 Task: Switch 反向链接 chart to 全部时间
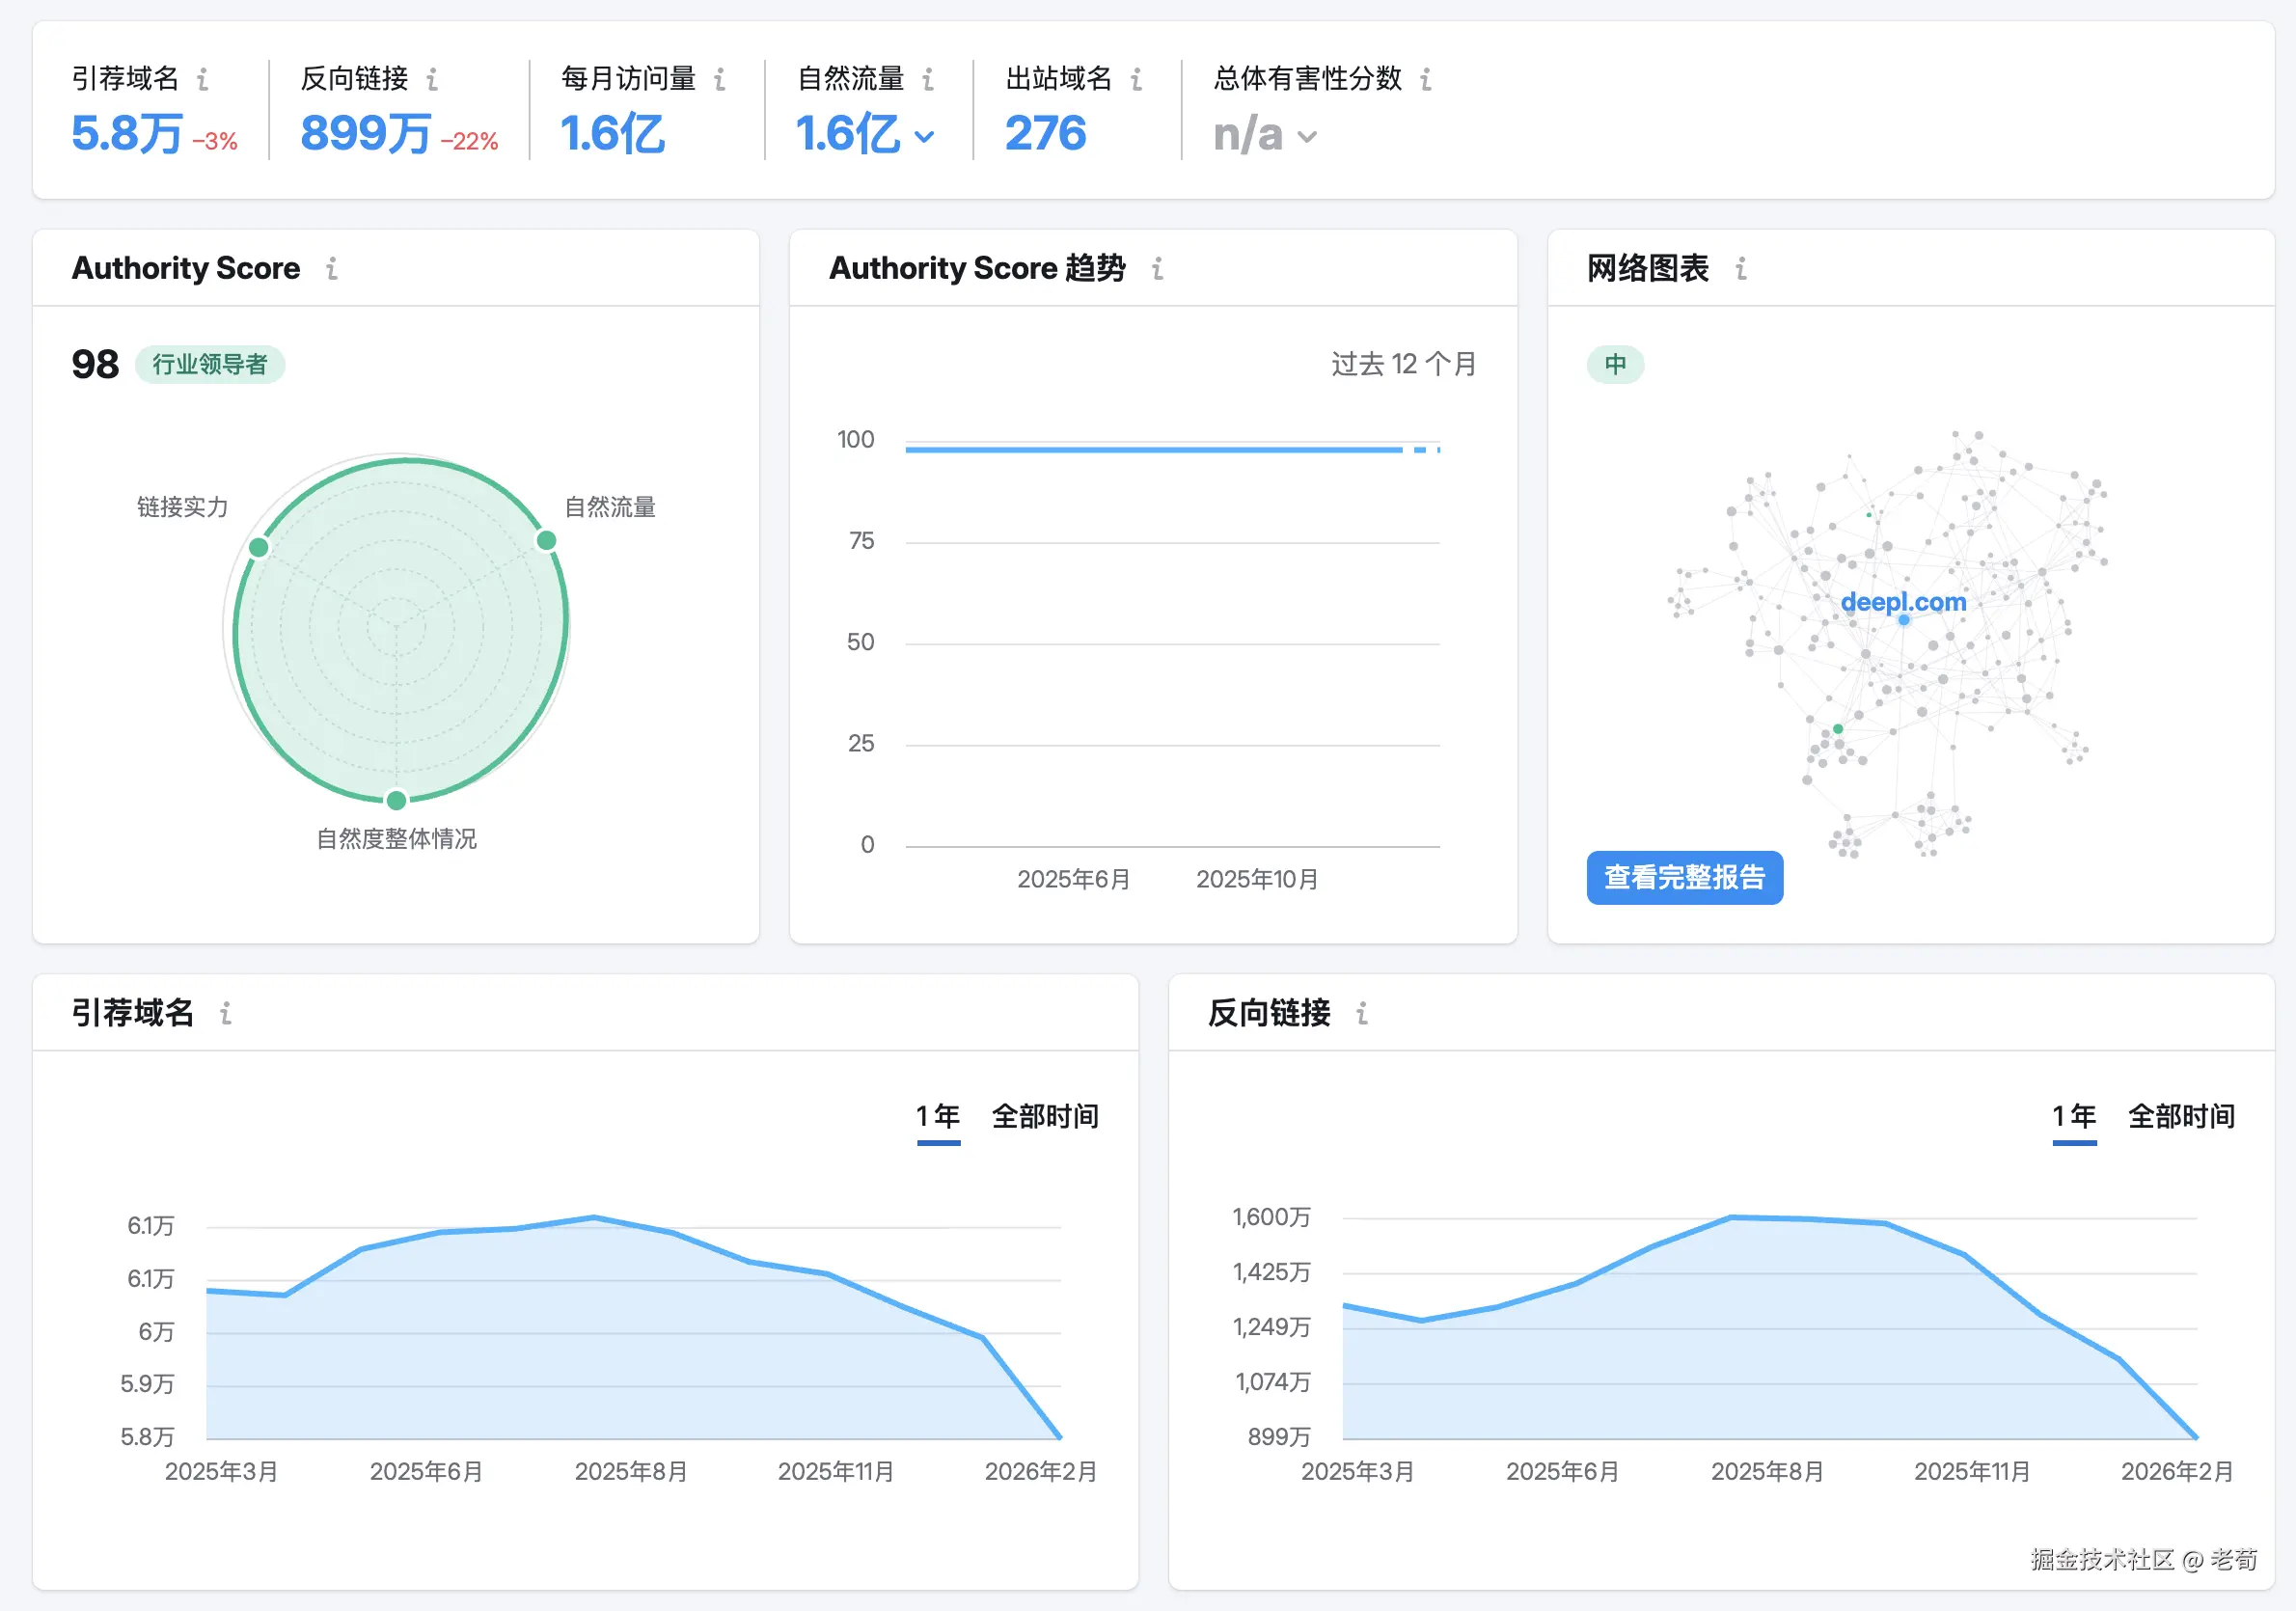pyautogui.click(x=2181, y=1116)
